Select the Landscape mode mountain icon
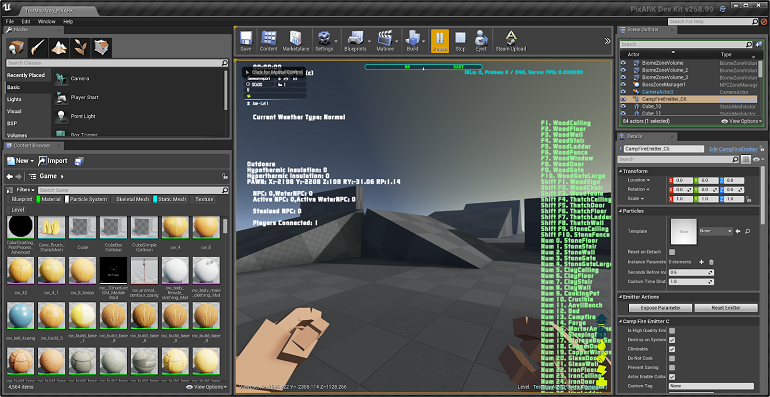 pyautogui.click(x=59, y=48)
